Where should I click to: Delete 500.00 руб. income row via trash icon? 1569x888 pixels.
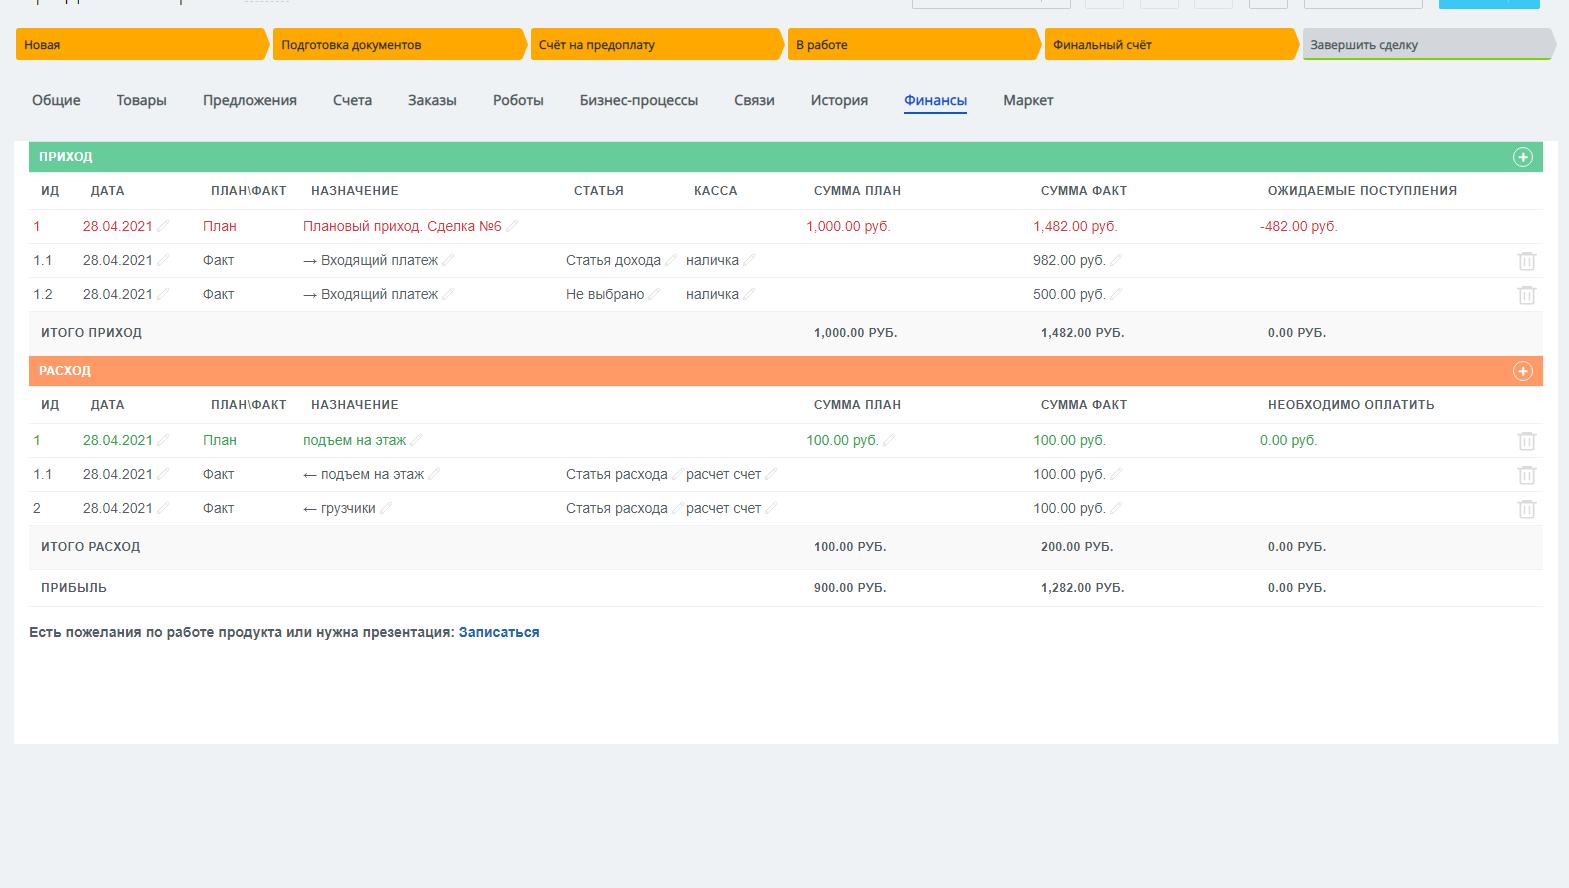[x=1526, y=295]
